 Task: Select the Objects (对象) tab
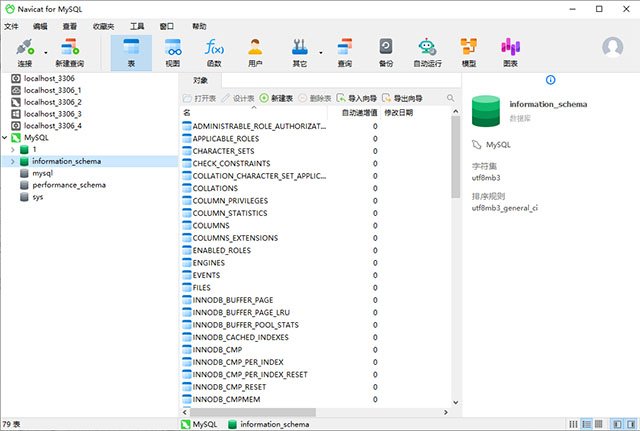[200, 80]
